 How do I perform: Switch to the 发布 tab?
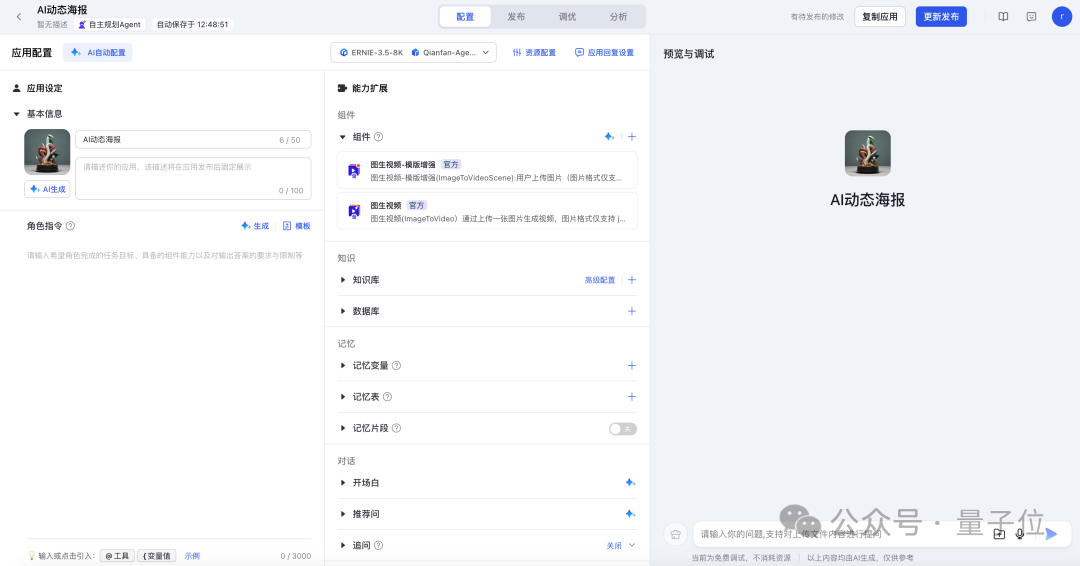click(516, 17)
